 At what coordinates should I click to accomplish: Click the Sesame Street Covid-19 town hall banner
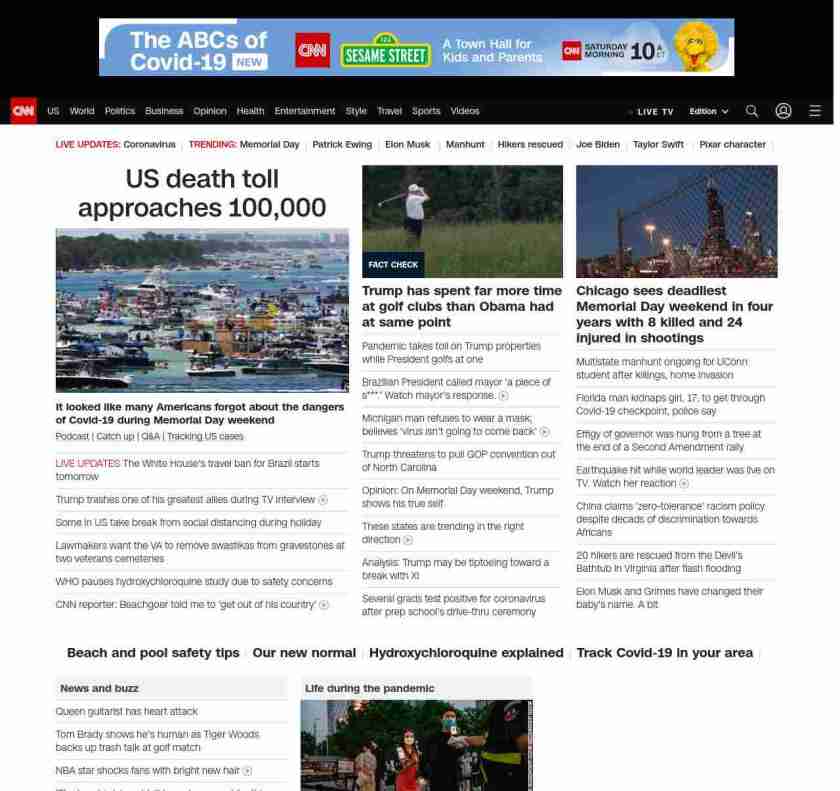pyautogui.click(x=416, y=47)
